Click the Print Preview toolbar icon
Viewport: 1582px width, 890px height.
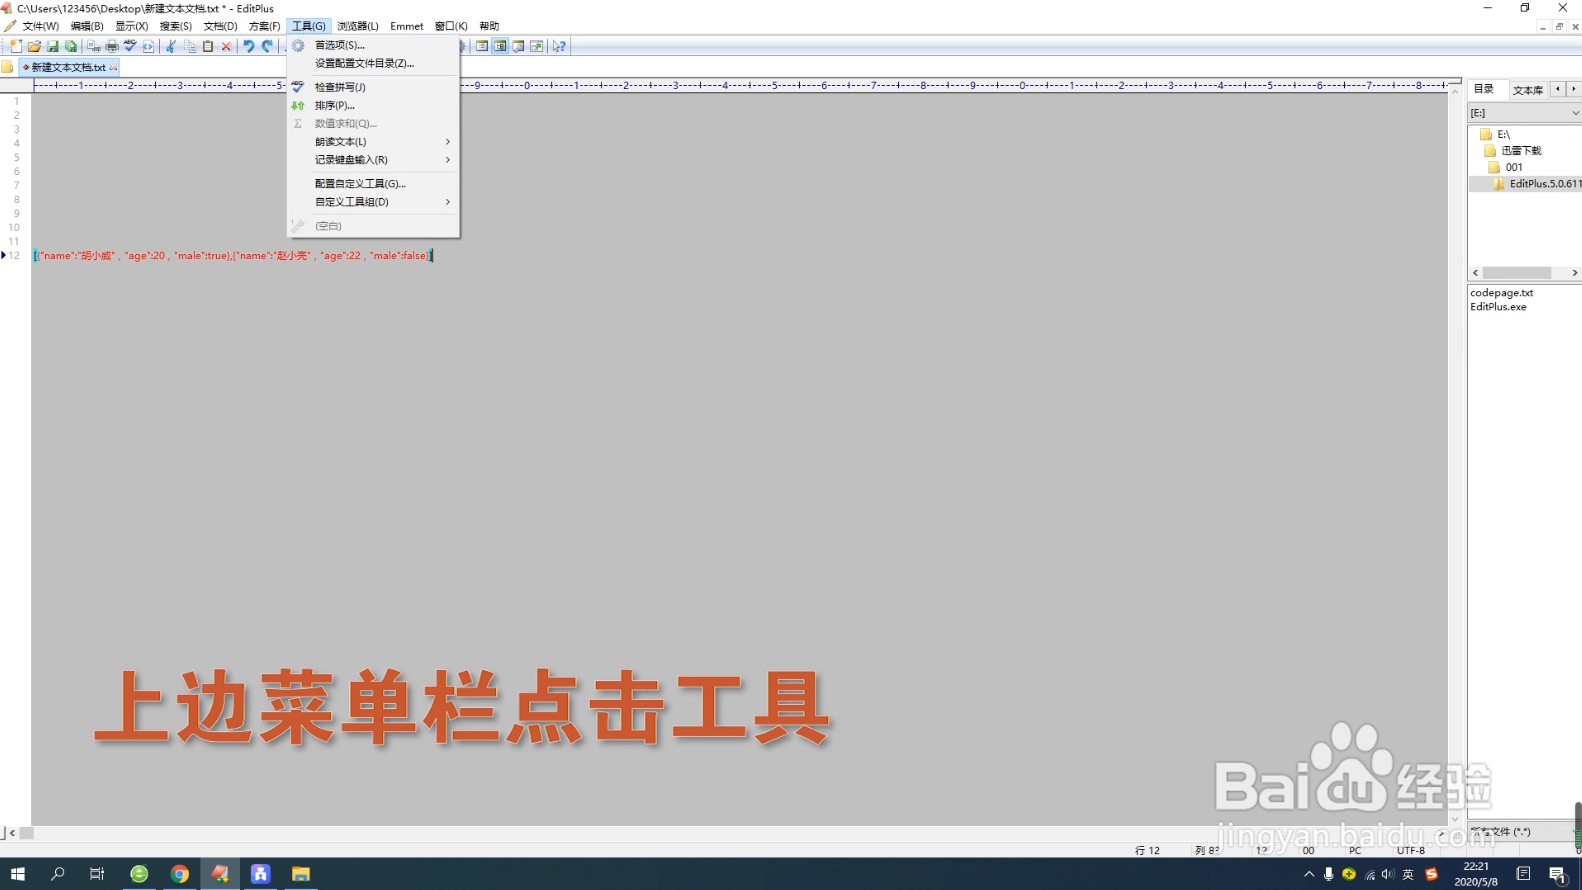pos(93,46)
